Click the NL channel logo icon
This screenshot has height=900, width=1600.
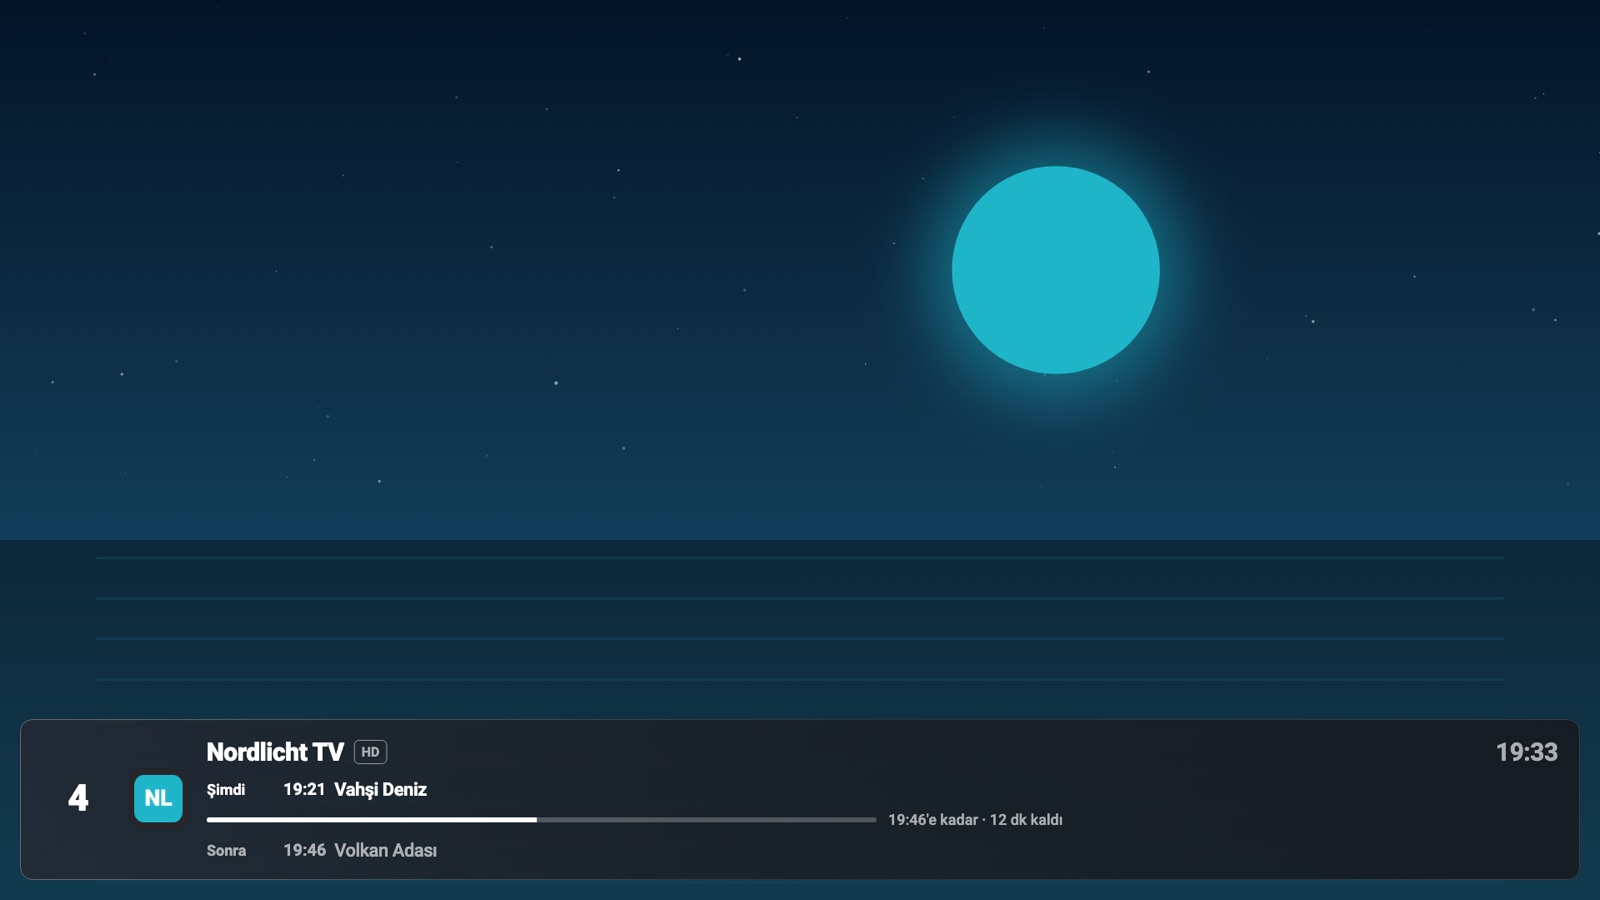tap(158, 798)
